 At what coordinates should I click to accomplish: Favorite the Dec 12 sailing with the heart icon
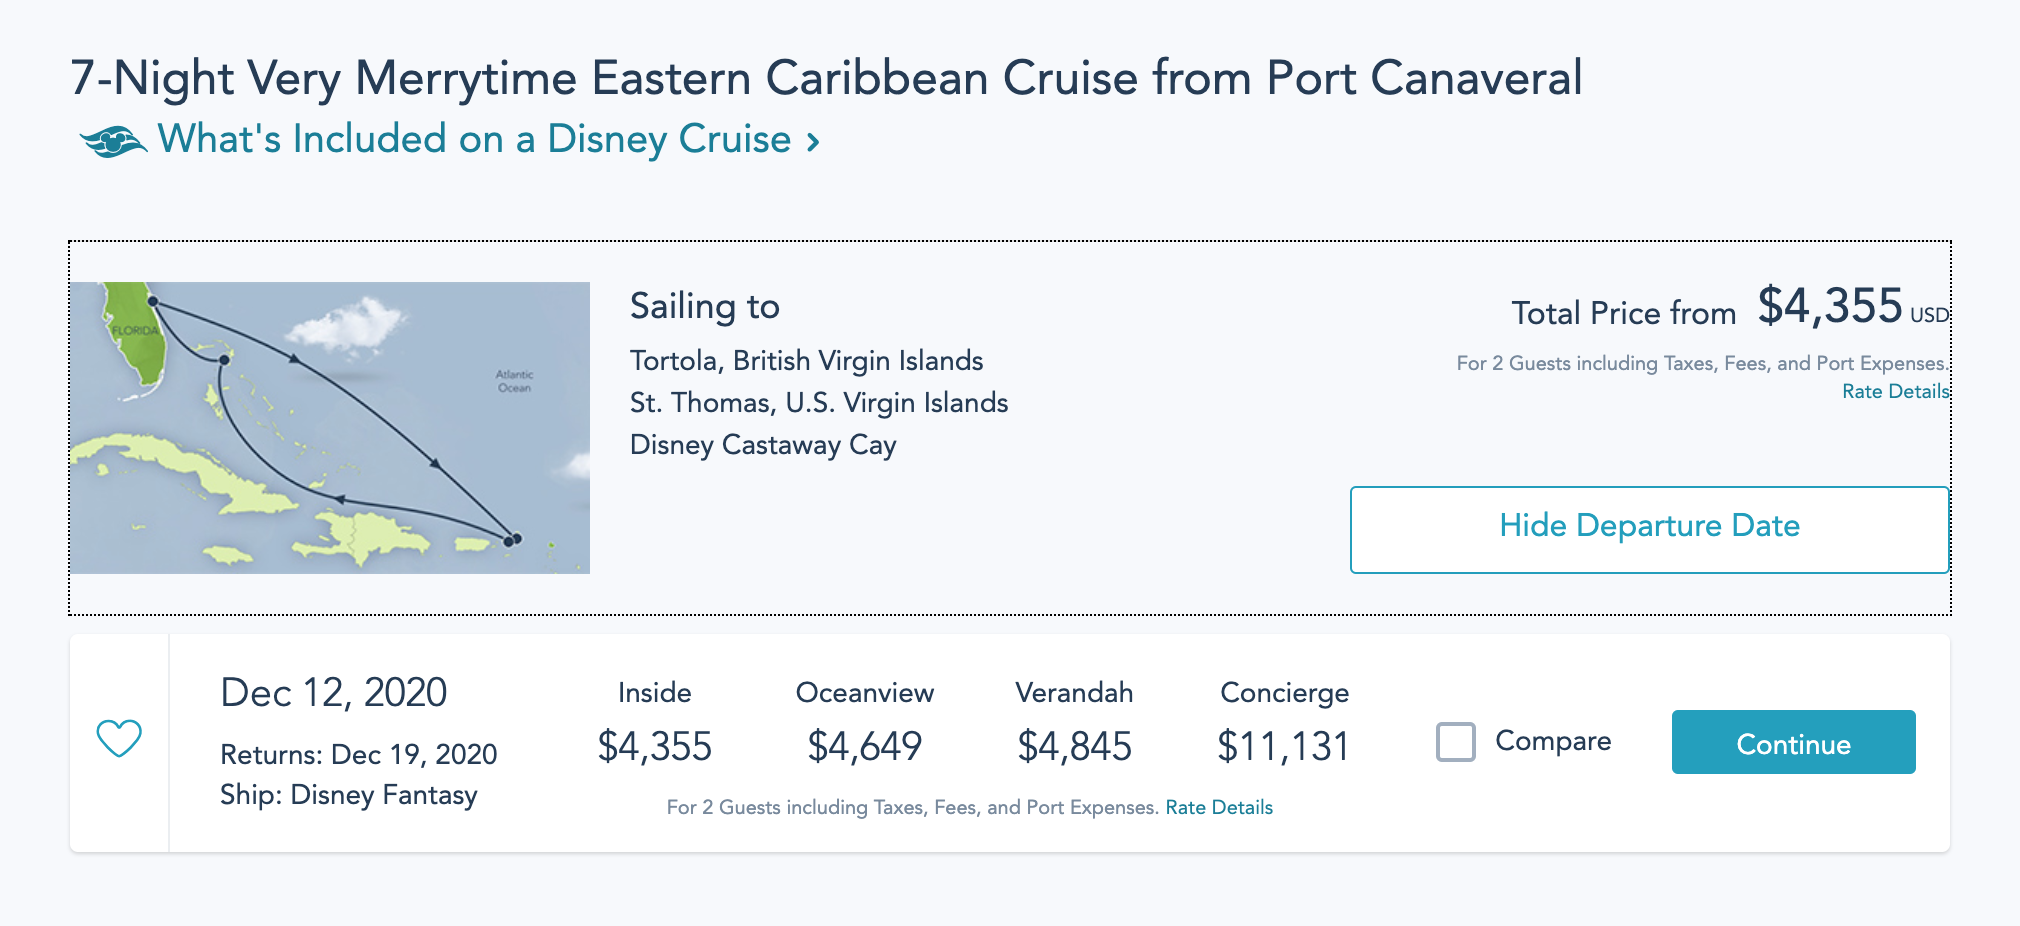tap(119, 739)
